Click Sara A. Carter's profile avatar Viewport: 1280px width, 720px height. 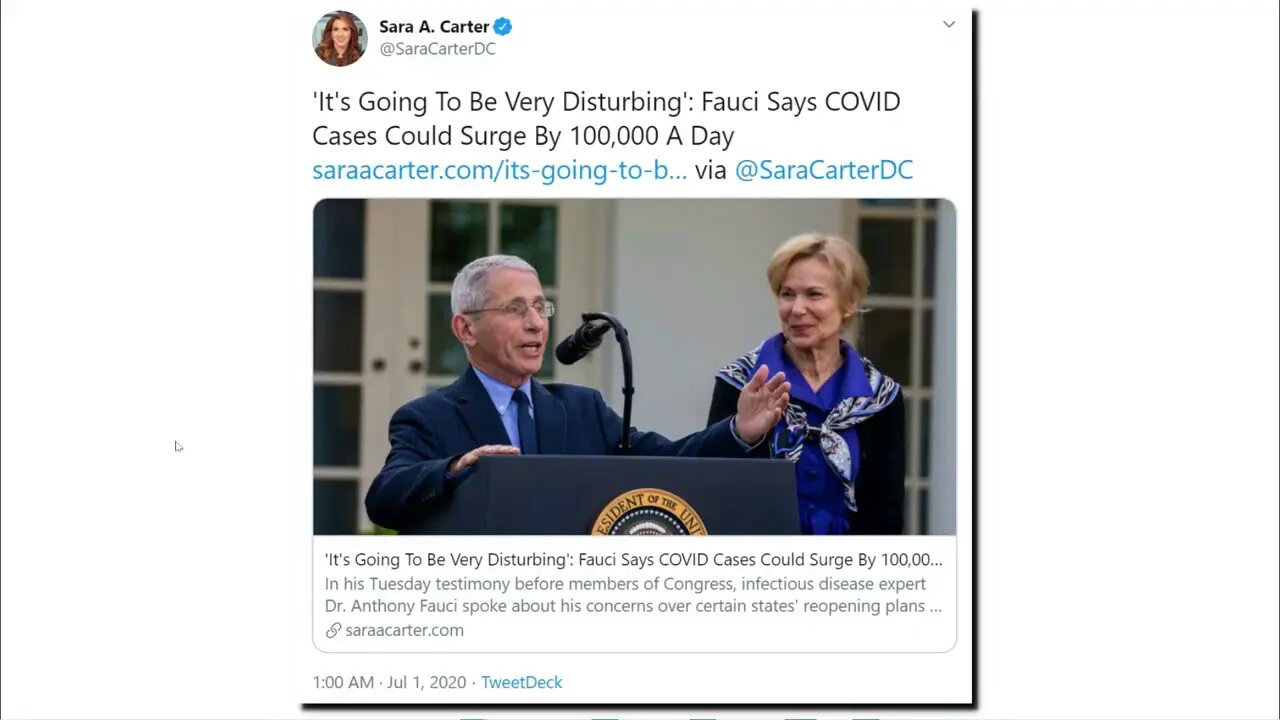(339, 38)
